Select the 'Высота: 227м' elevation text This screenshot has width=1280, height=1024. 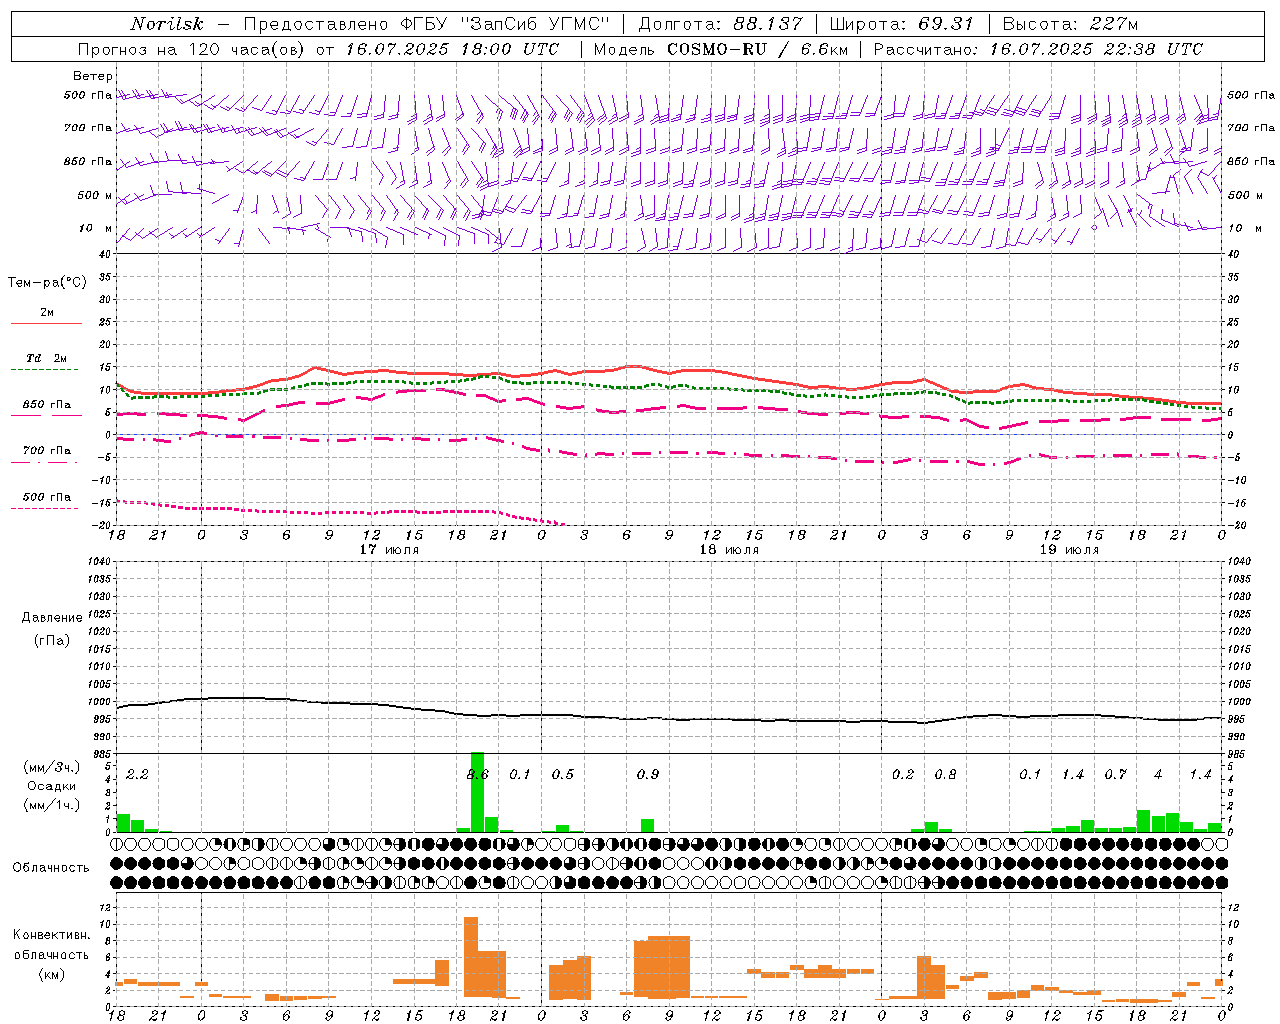pyautogui.click(x=1070, y=24)
